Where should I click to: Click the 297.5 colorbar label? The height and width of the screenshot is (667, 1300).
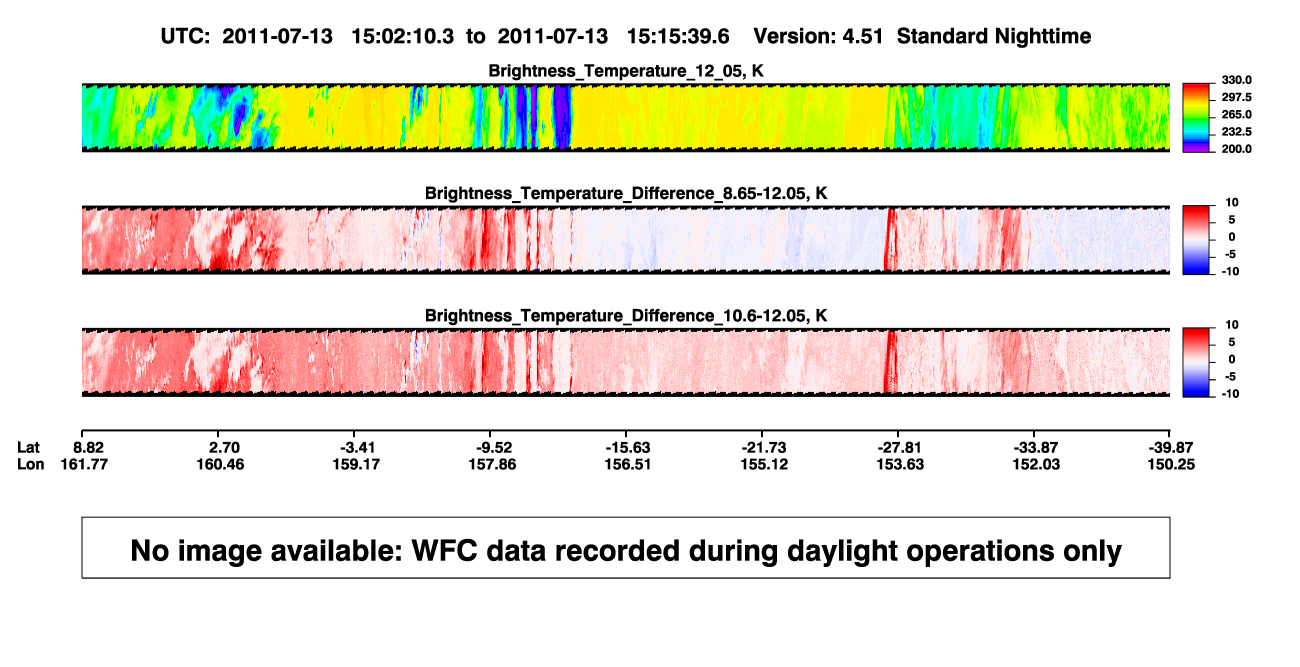[x=1236, y=97]
